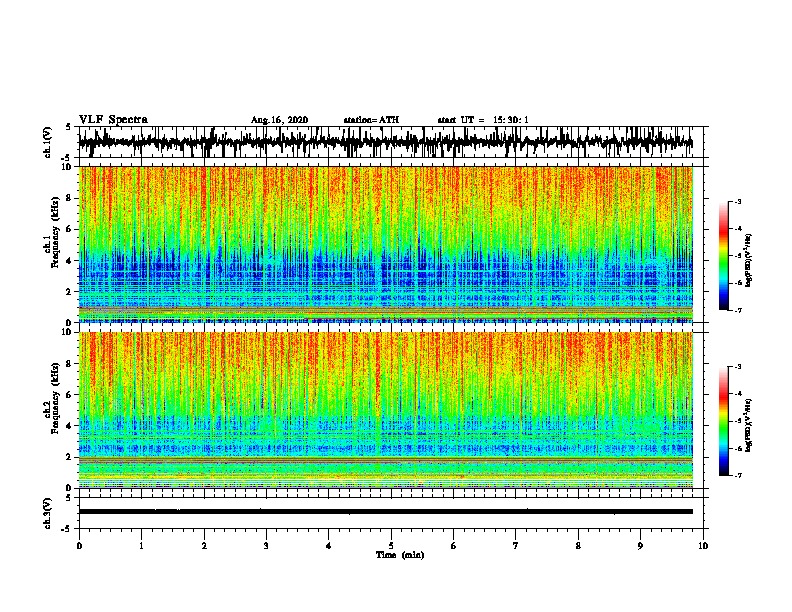This screenshot has width=792, height=612.
Task: Click the ch.1 voltage waveform trace
Action: click(385, 142)
